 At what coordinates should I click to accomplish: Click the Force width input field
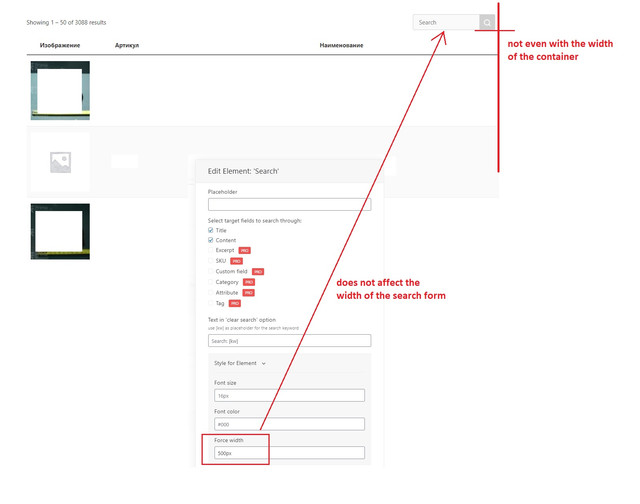coord(289,453)
